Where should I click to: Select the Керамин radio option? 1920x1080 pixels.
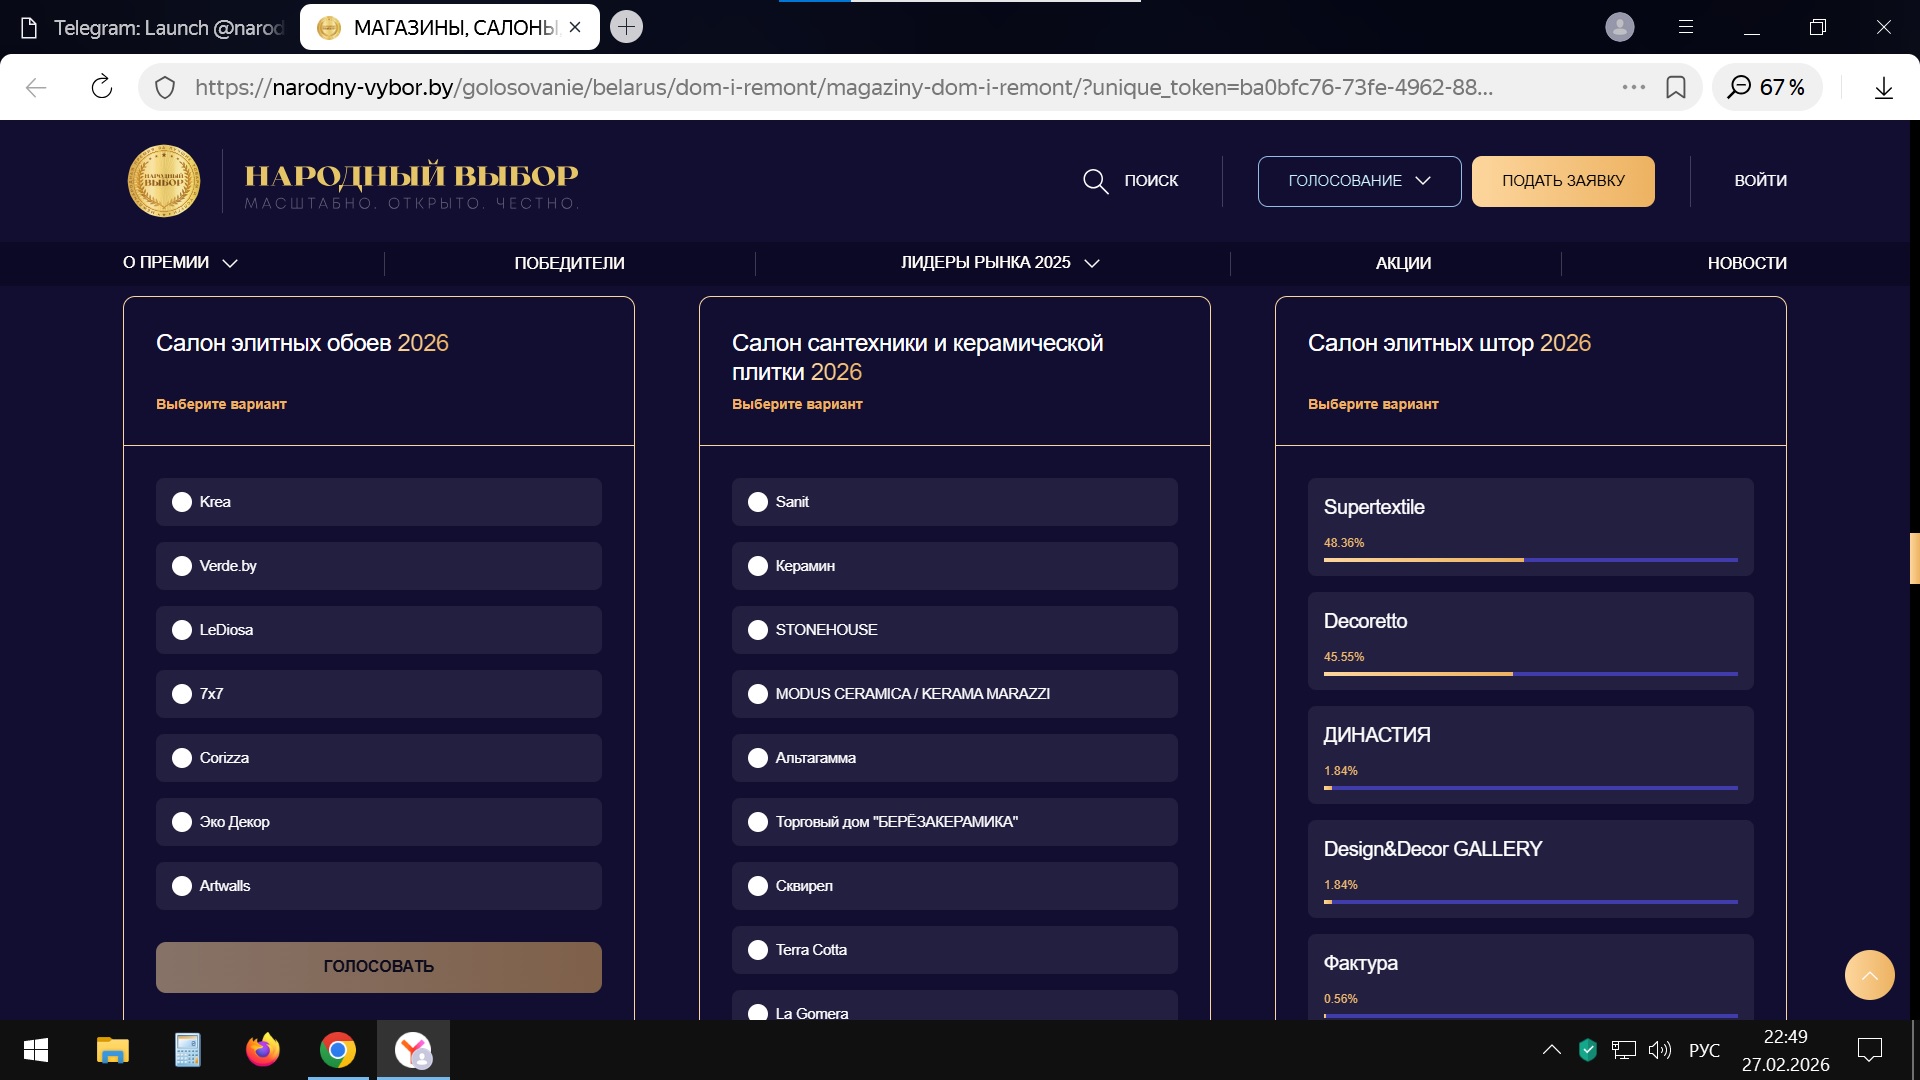click(758, 566)
